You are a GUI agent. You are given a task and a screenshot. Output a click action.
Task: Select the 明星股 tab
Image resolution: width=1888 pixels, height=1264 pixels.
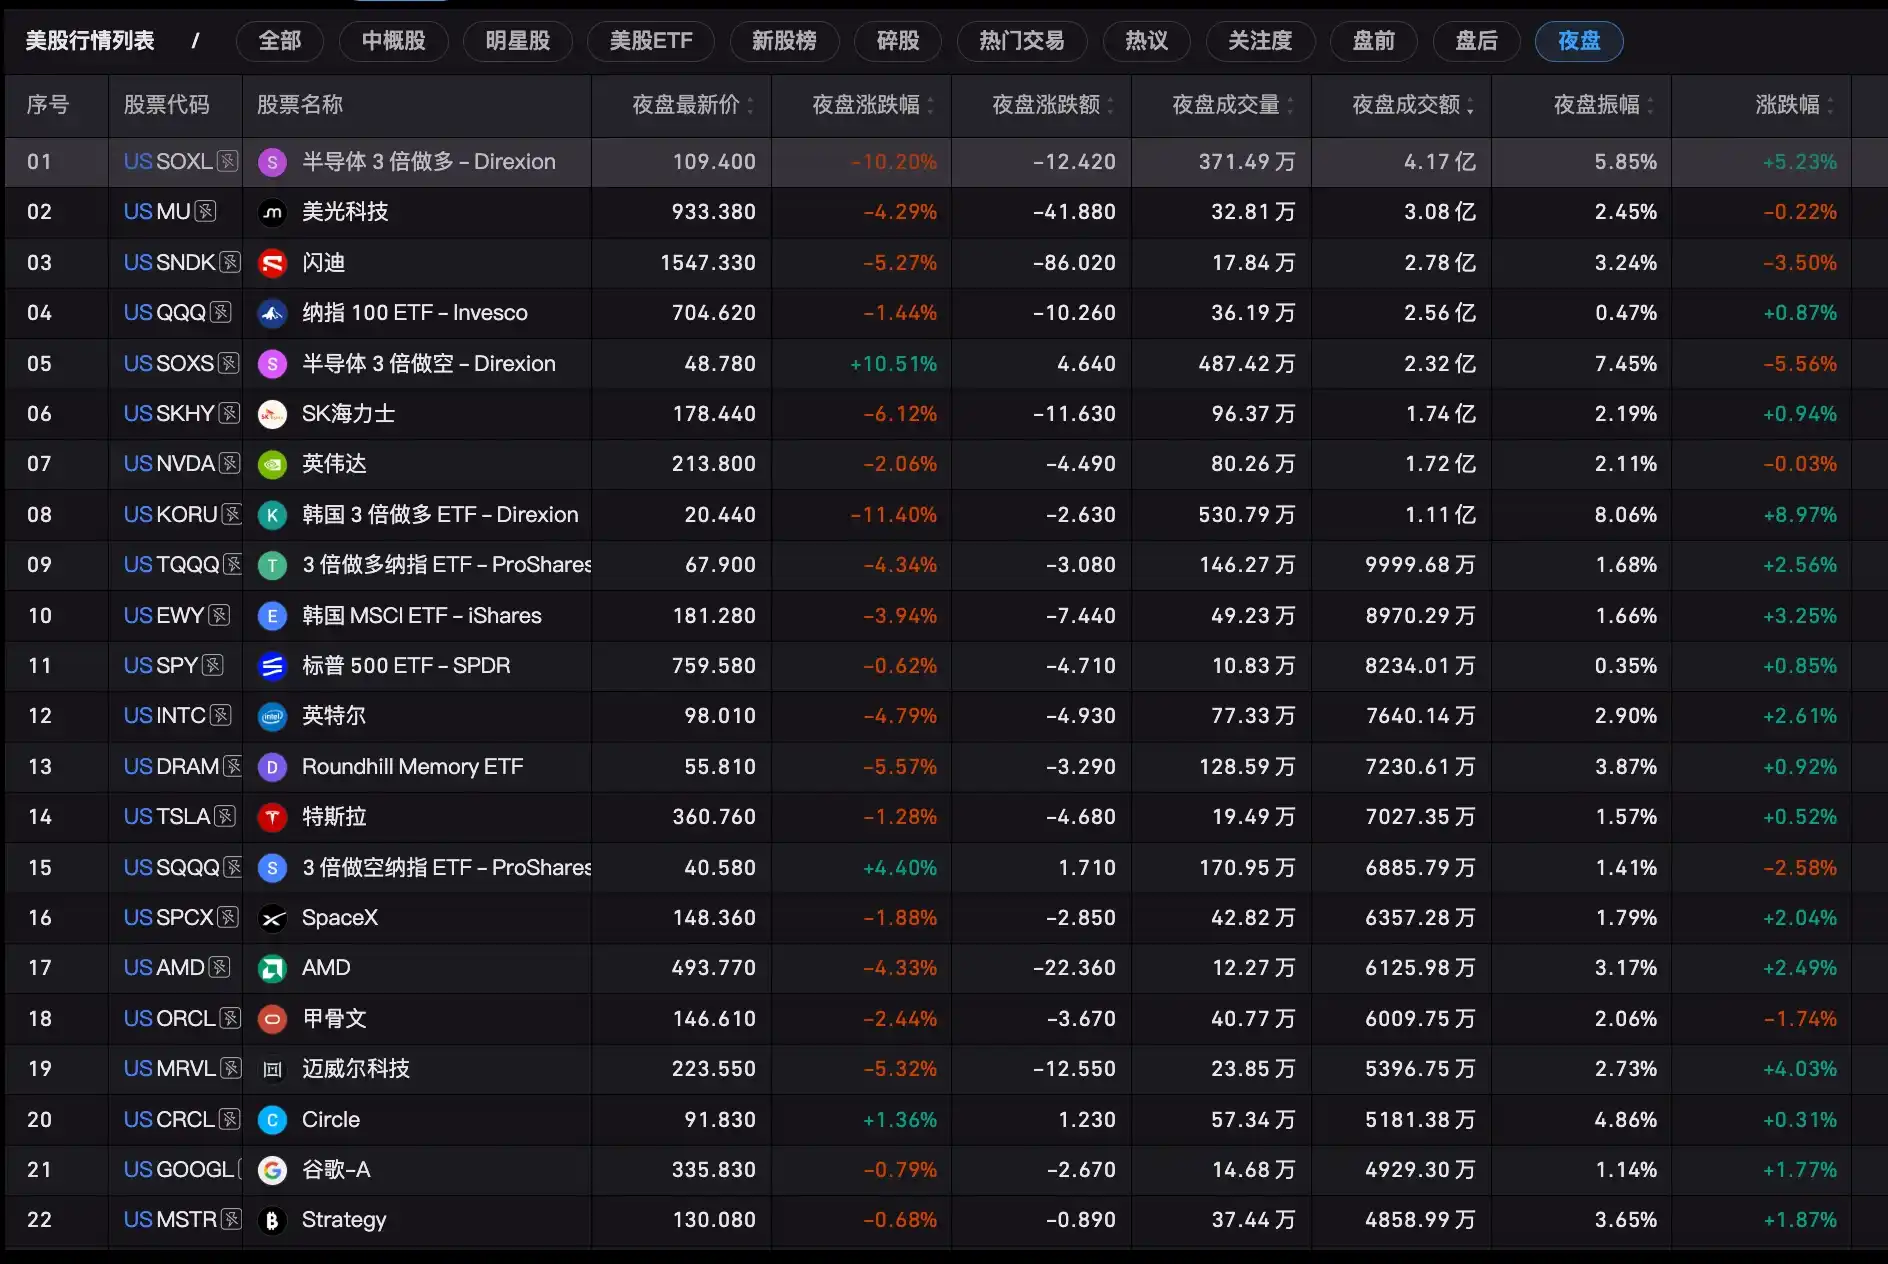[x=518, y=41]
